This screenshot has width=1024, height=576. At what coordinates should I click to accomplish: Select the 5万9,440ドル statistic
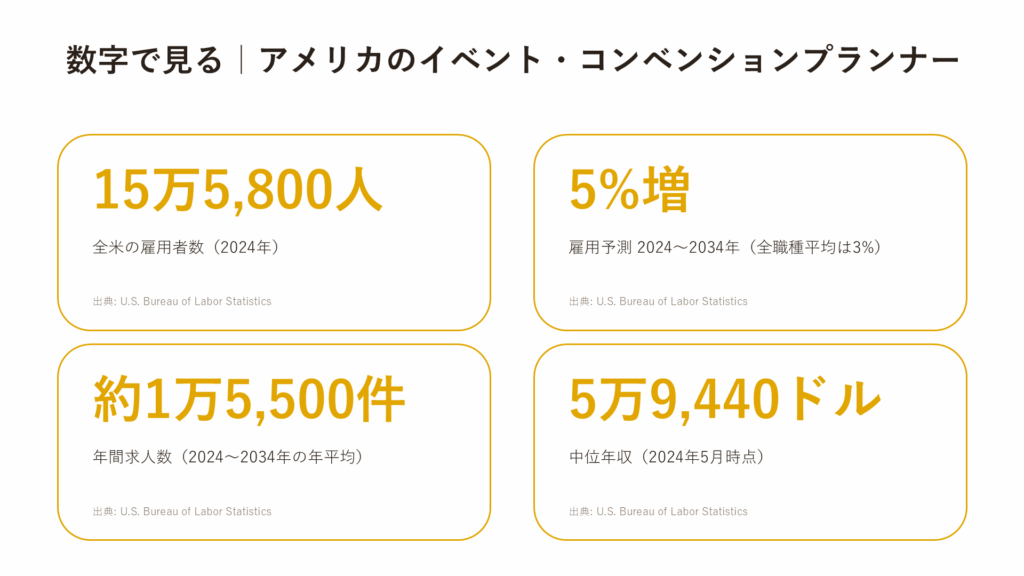click(x=726, y=399)
